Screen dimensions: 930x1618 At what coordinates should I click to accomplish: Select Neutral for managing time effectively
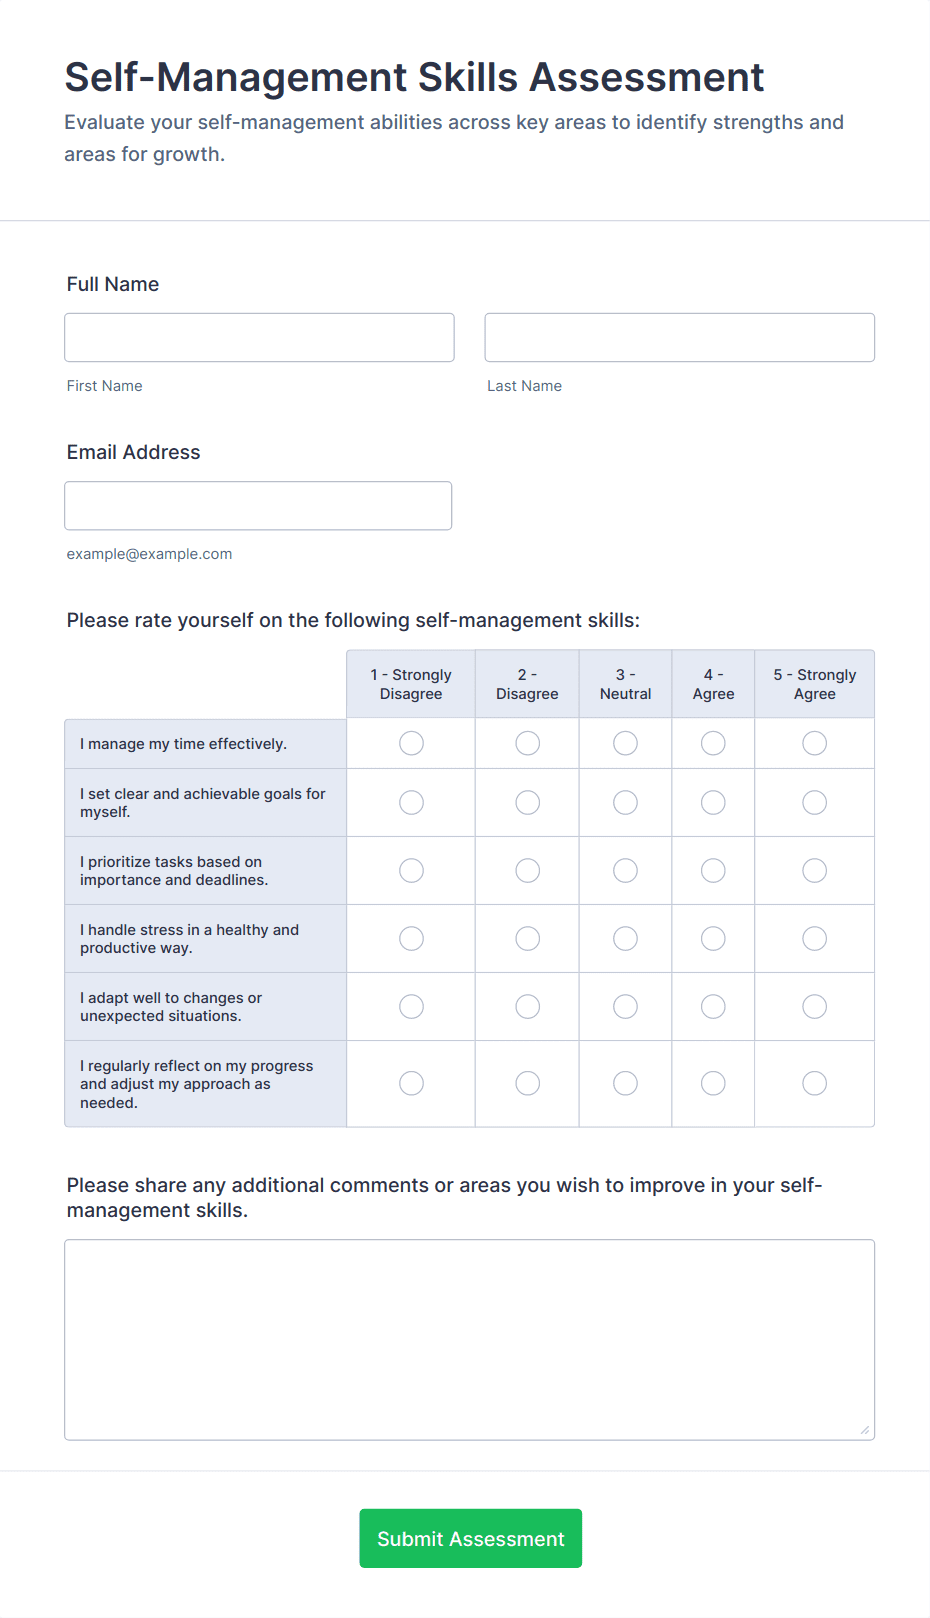tap(625, 743)
